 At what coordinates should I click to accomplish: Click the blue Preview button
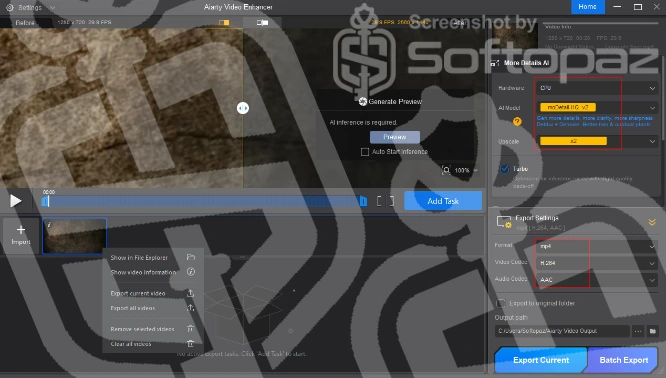[395, 137]
